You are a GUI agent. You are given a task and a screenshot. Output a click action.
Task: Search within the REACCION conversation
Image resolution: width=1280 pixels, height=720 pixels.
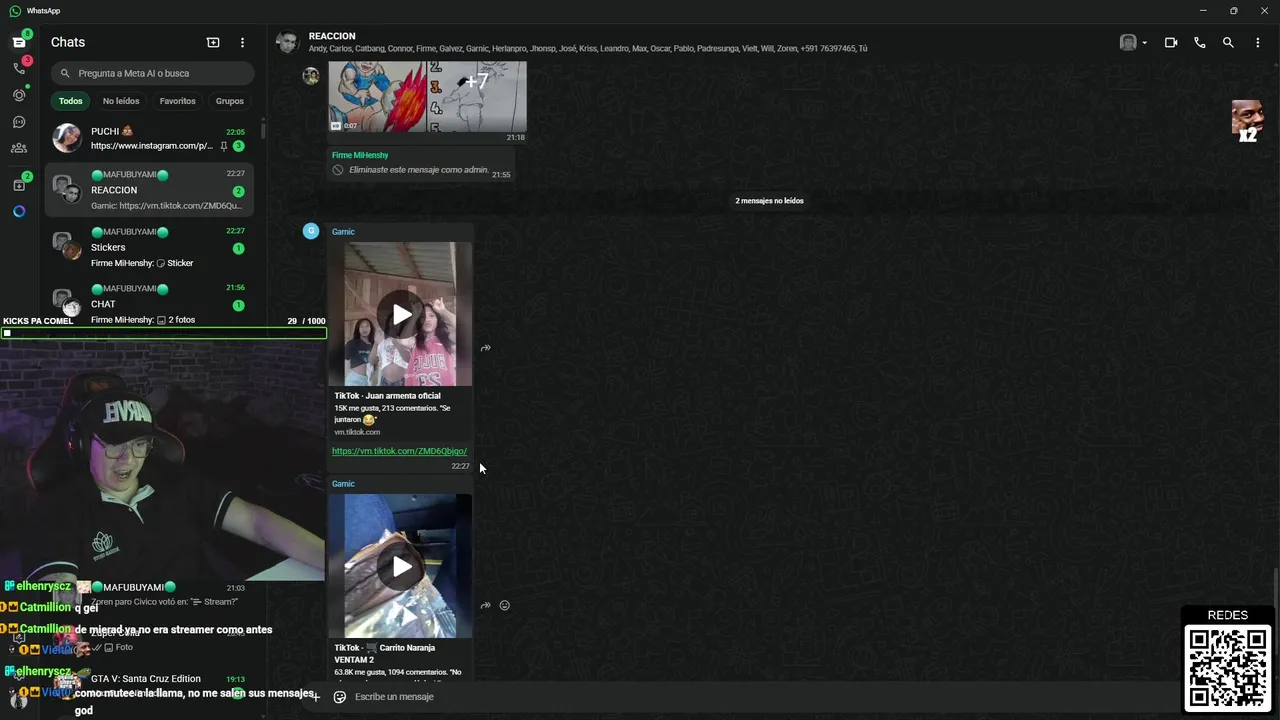[x=1228, y=42]
